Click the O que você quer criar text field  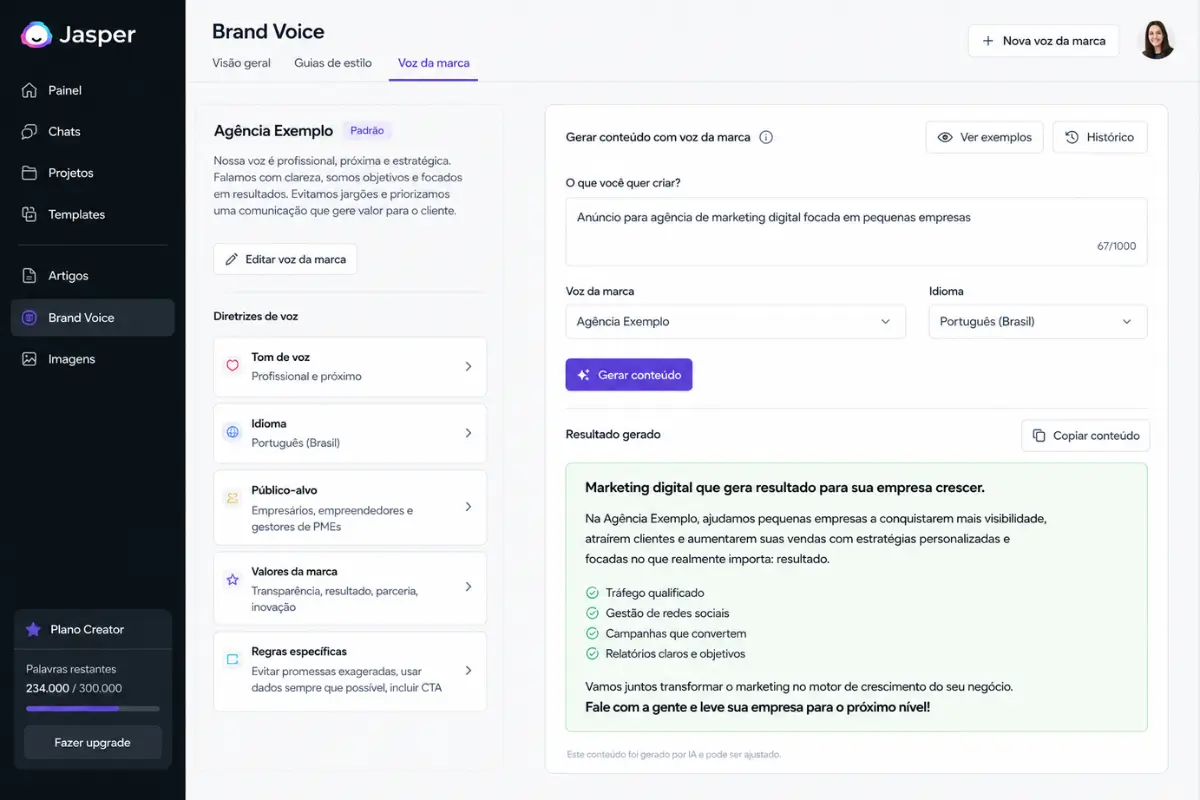pos(857,231)
